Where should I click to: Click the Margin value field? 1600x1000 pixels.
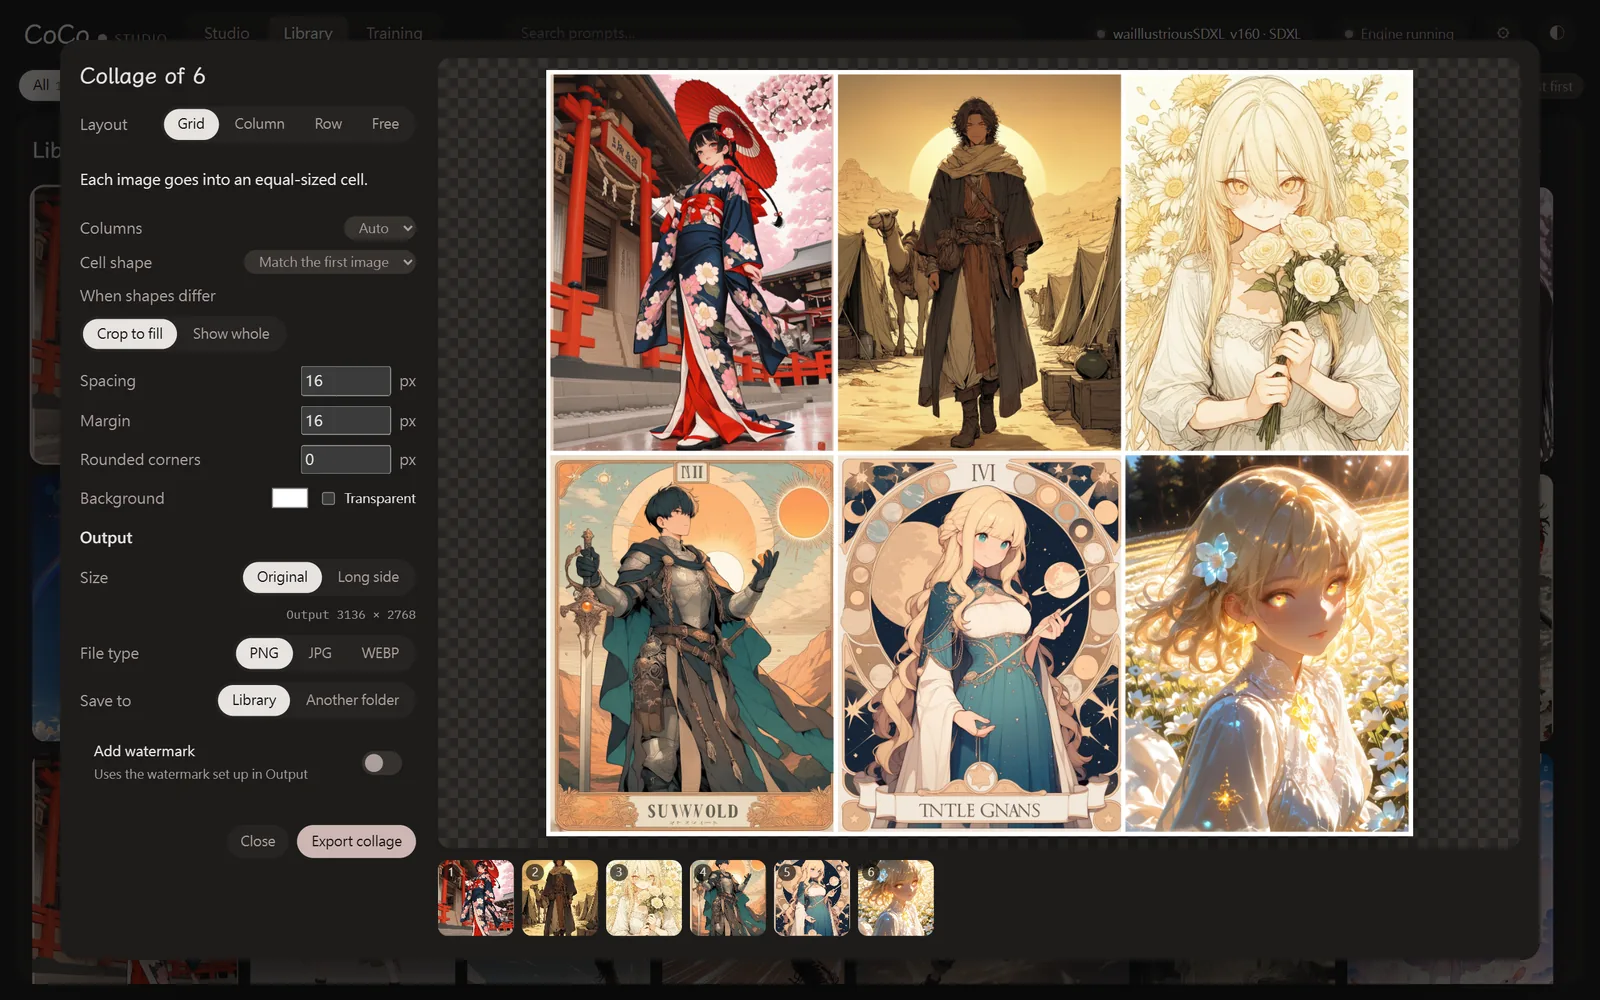pyautogui.click(x=346, y=421)
